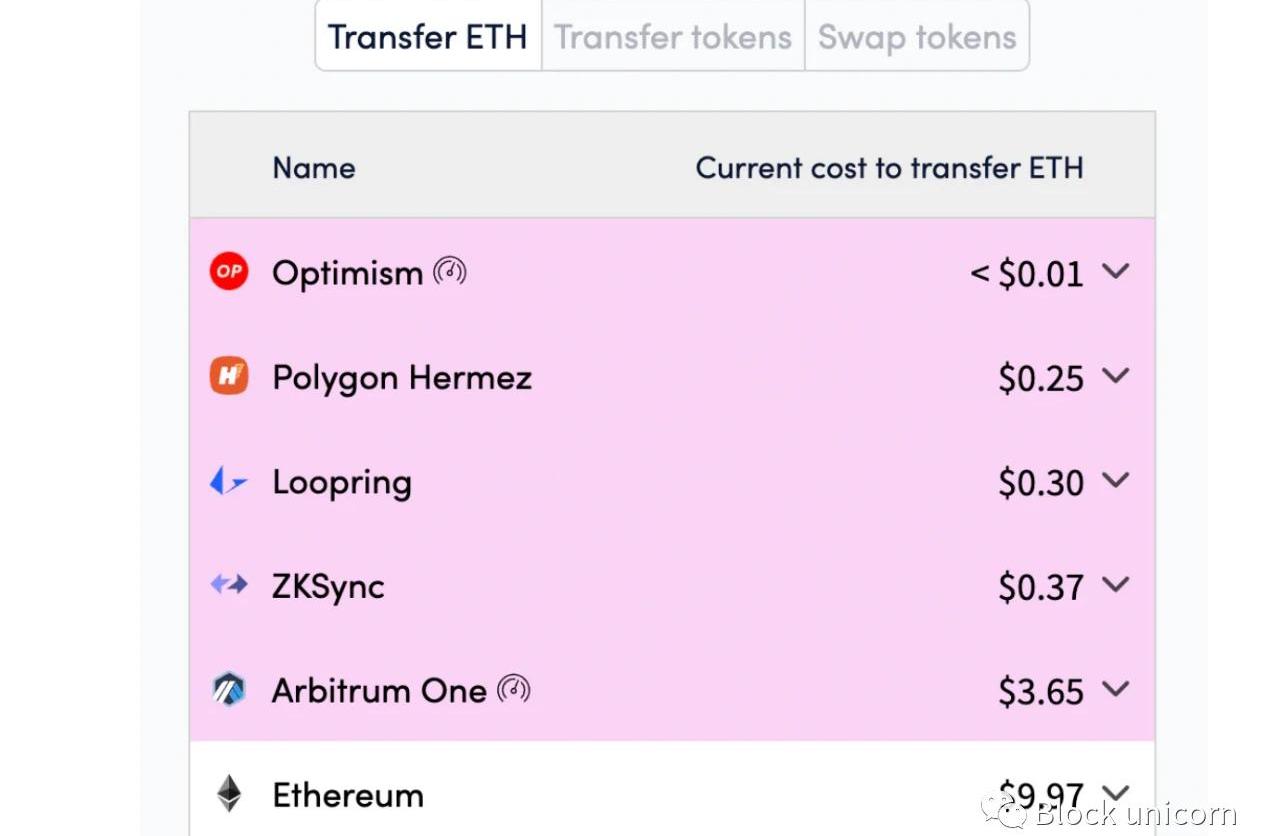Click the Polygon Hermez orange logo
Viewport: 1280px width, 836px height.
(229, 377)
